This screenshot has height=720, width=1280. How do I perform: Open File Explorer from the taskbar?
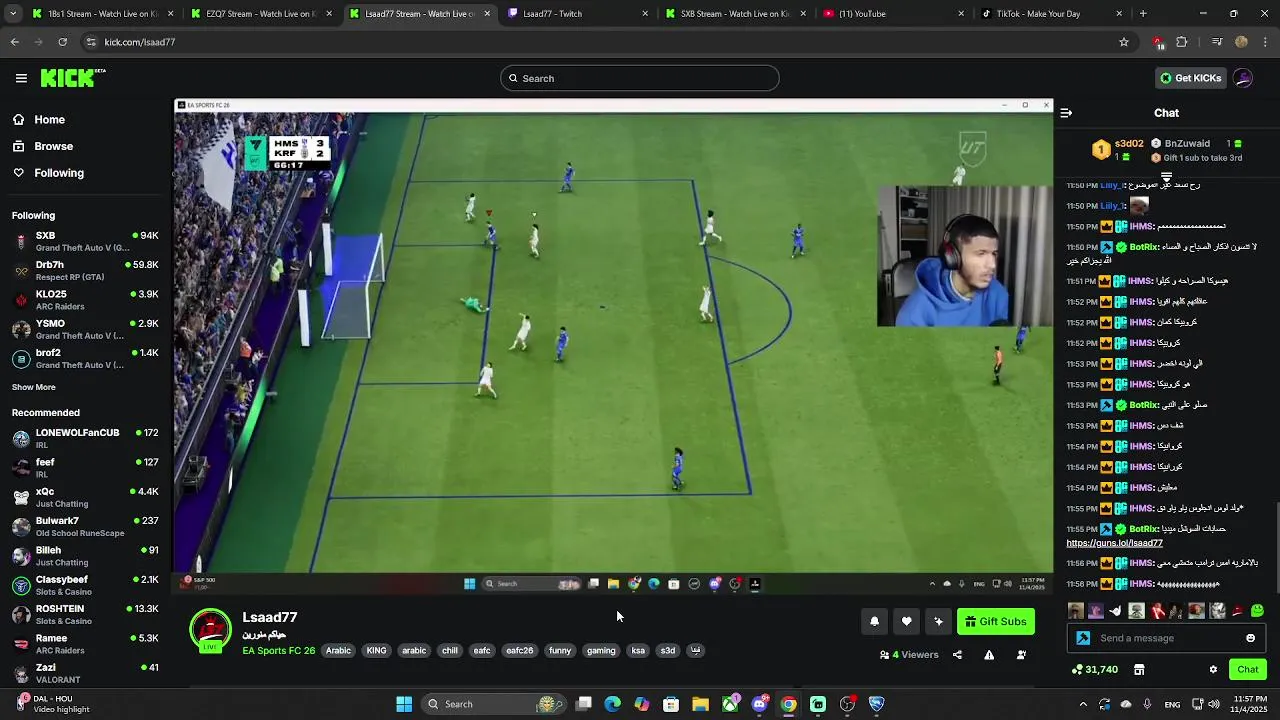click(x=700, y=704)
